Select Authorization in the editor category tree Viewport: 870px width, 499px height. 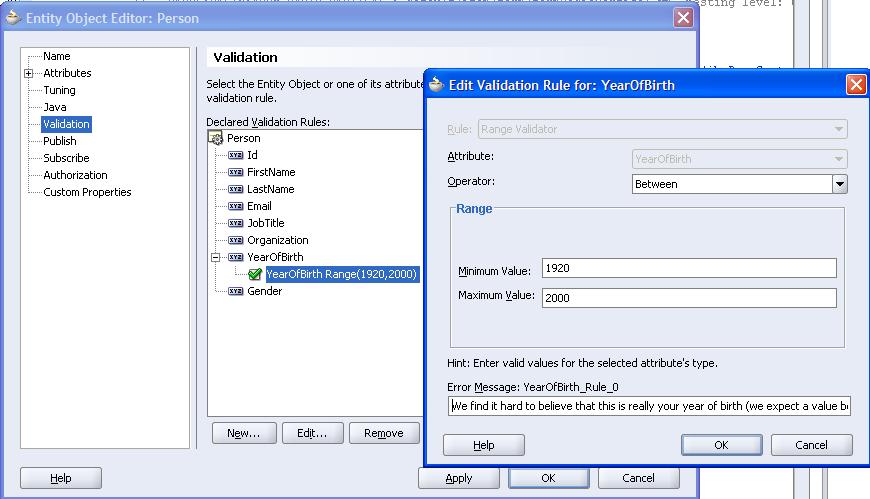[75, 175]
